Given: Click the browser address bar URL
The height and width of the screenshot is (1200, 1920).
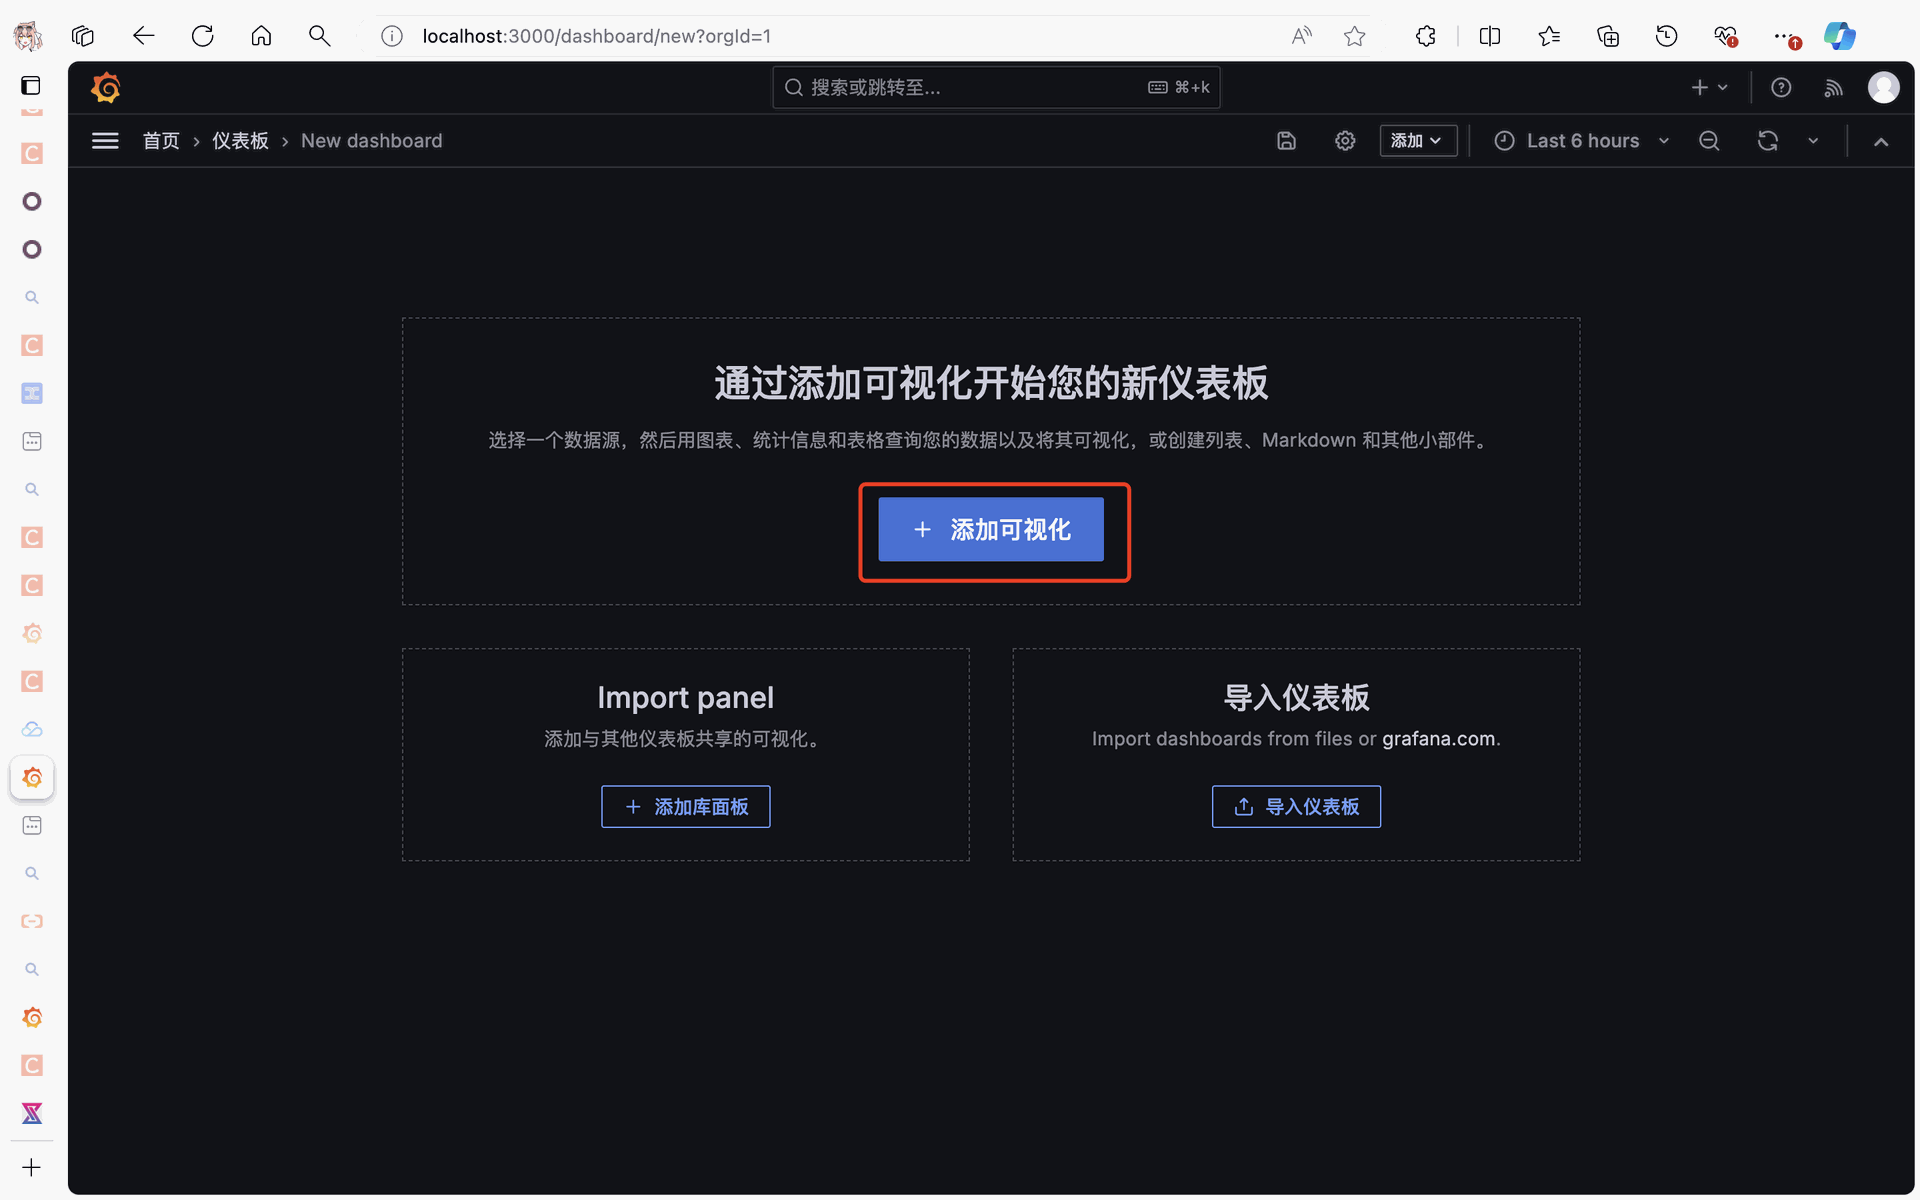Looking at the screenshot, I should (x=597, y=36).
